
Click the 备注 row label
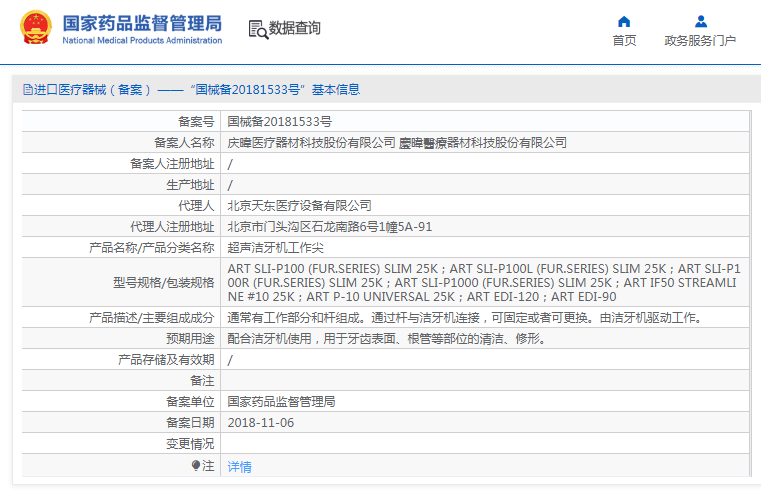coord(202,381)
